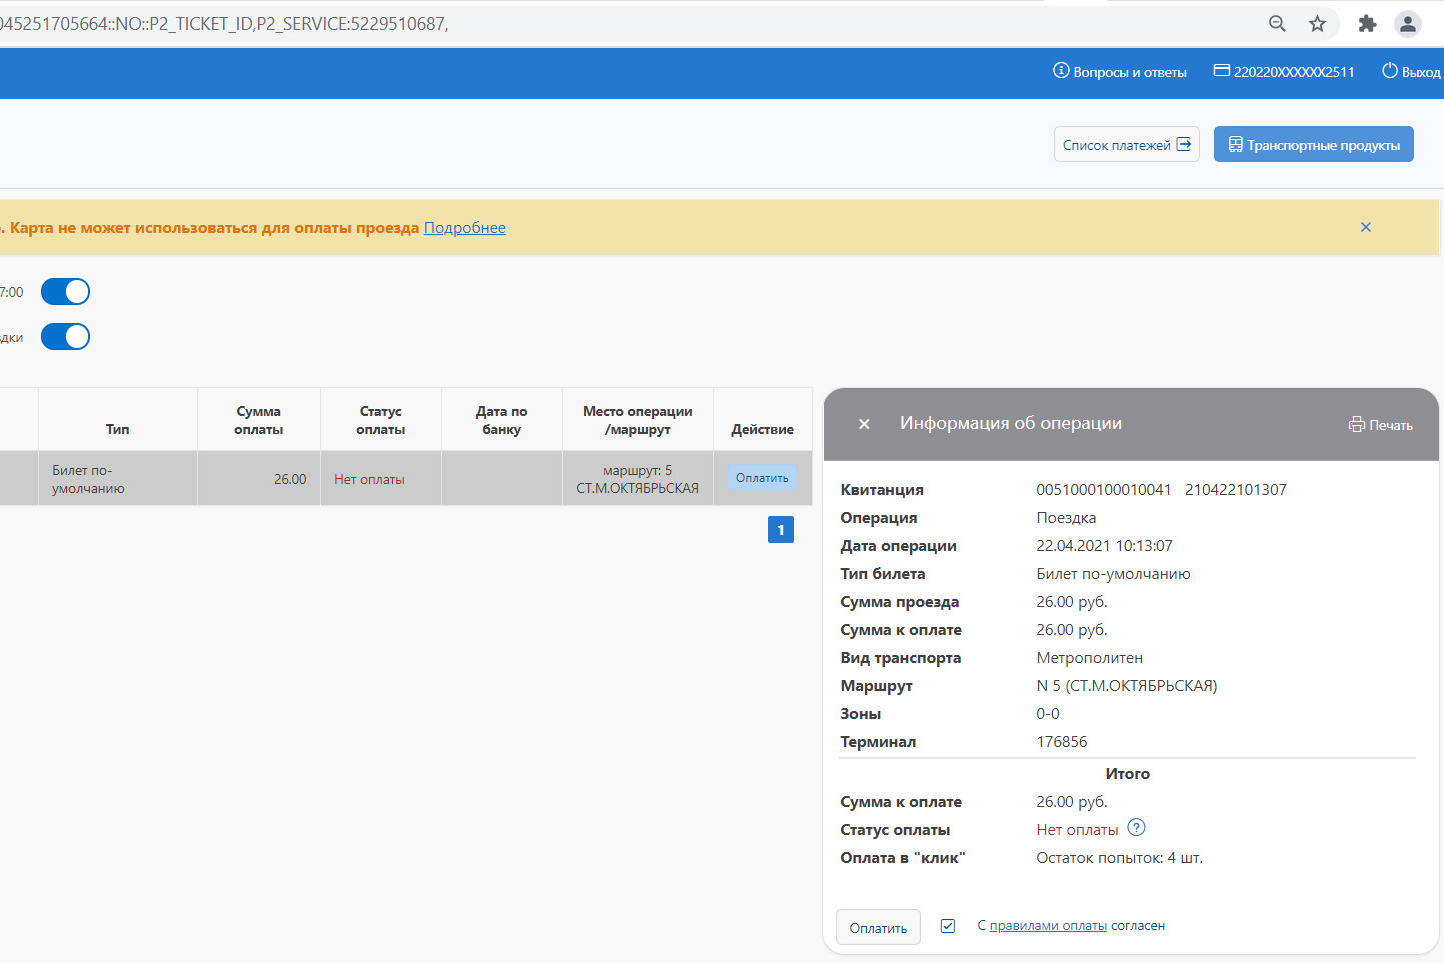1444x963 pixels.
Task: Click маршрут: 5 СТ.М.ОКТЯБРЬСКАЯ cell
Action: click(x=638, y=479)
